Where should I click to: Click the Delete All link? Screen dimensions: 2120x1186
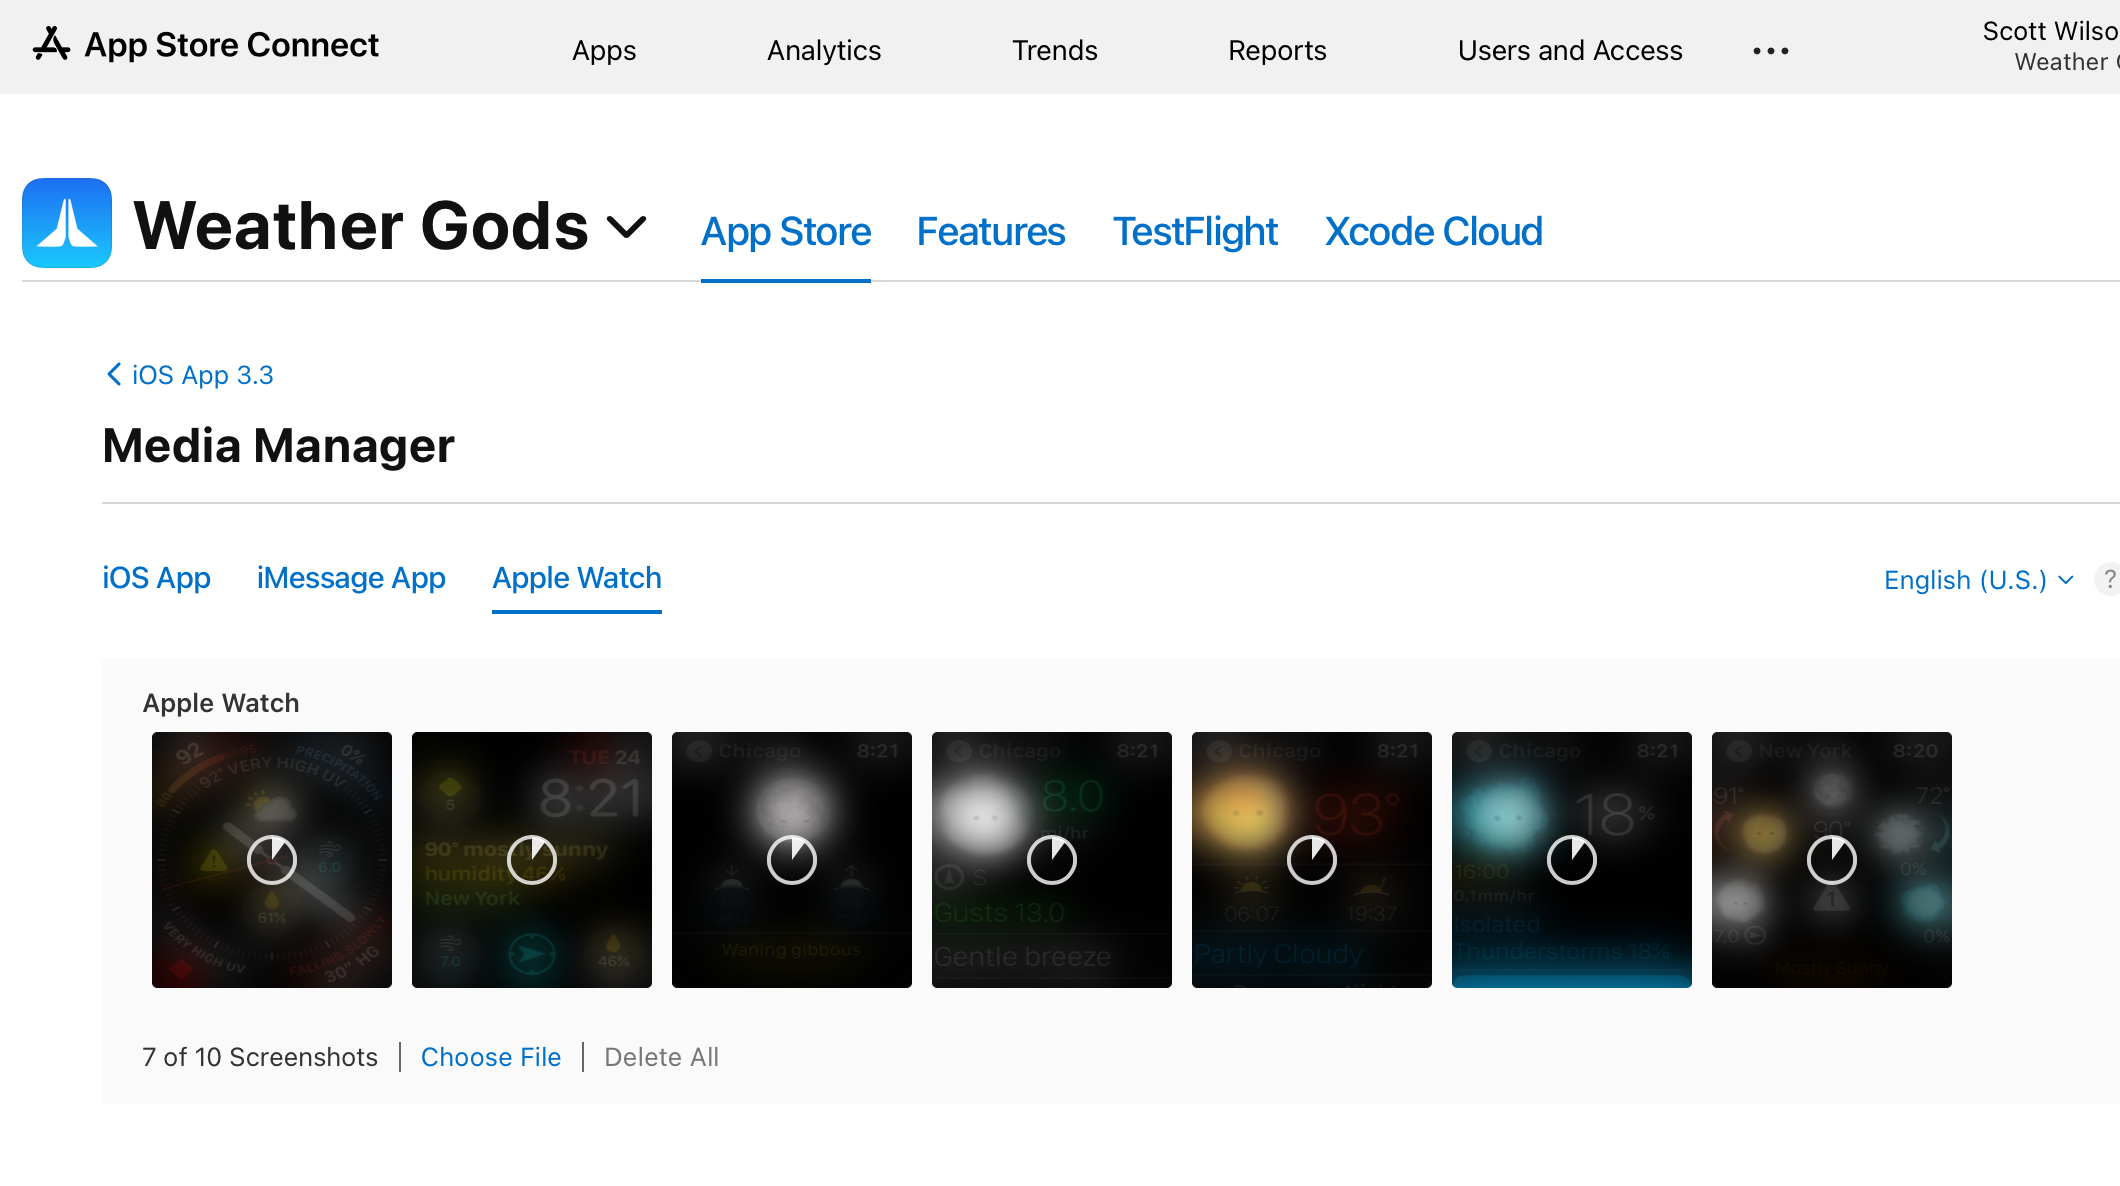661,1057
